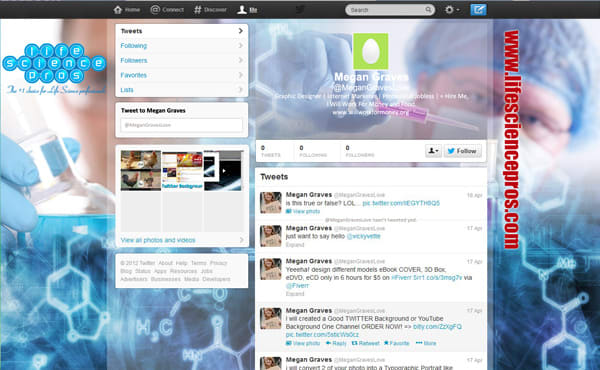Viewport: 600px width, 370px height.
Task: Click the chevron next to Tweets
Action: pos(240,31)
